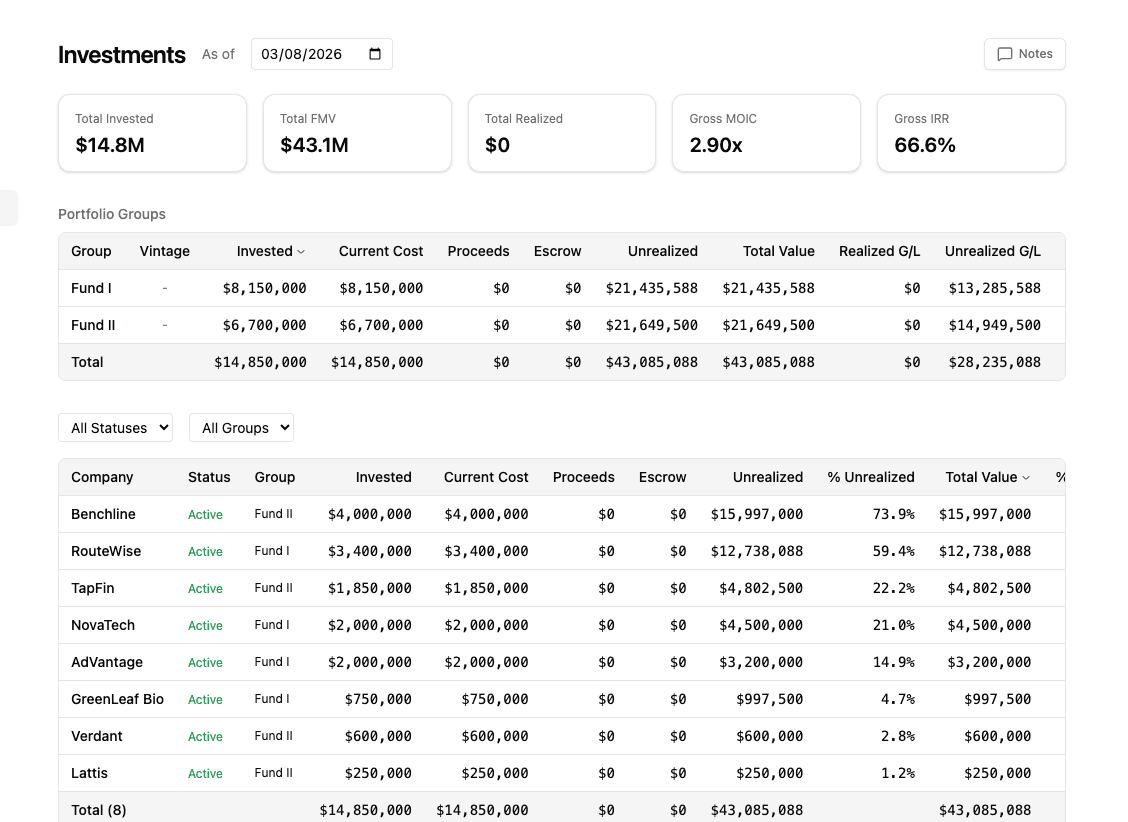This screenshot has height=822, width=1128.
Task: Open the NovaTech company row
Action: (x=562, y=626)
